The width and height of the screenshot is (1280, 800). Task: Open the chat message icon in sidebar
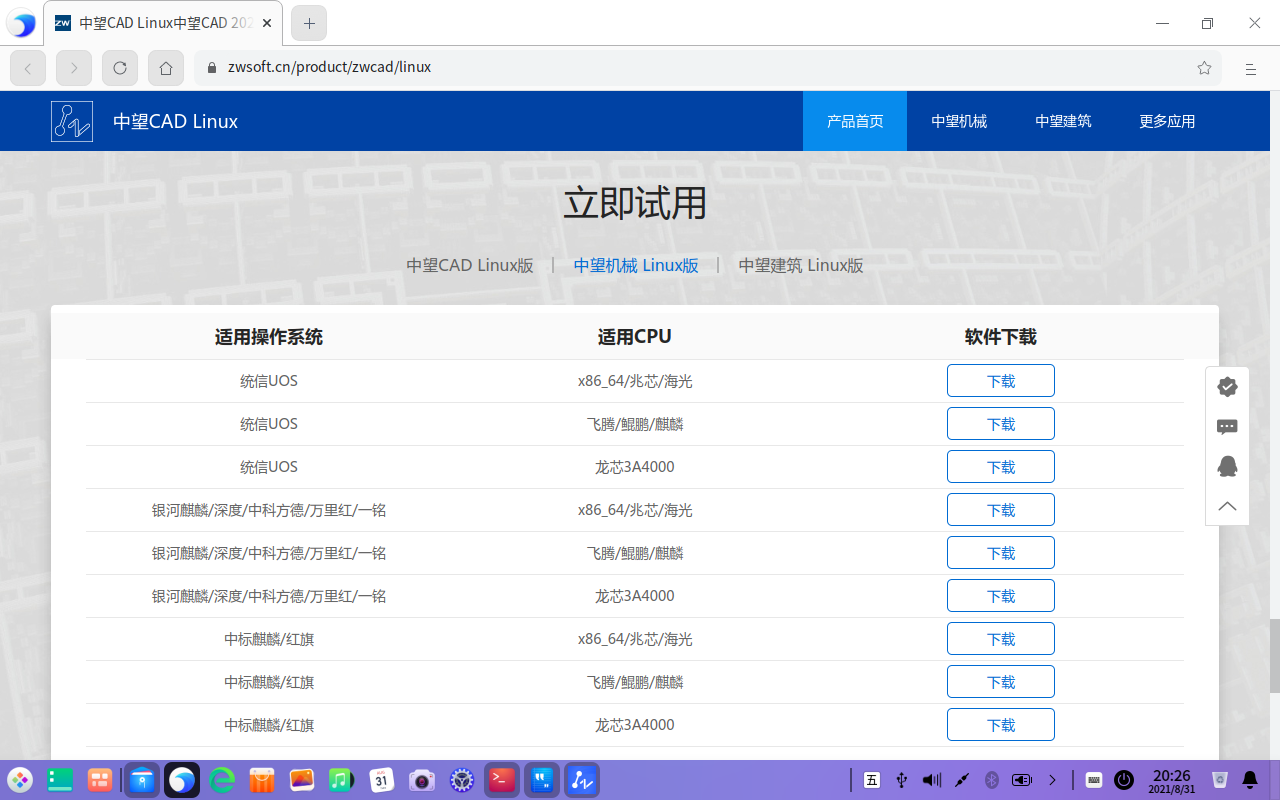click(1227, 427)
